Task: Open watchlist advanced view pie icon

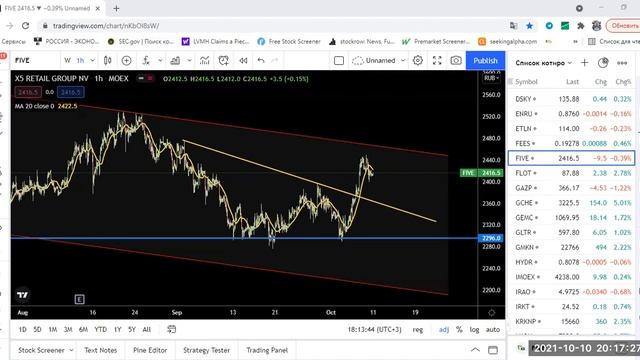Action: pos(603,62)
